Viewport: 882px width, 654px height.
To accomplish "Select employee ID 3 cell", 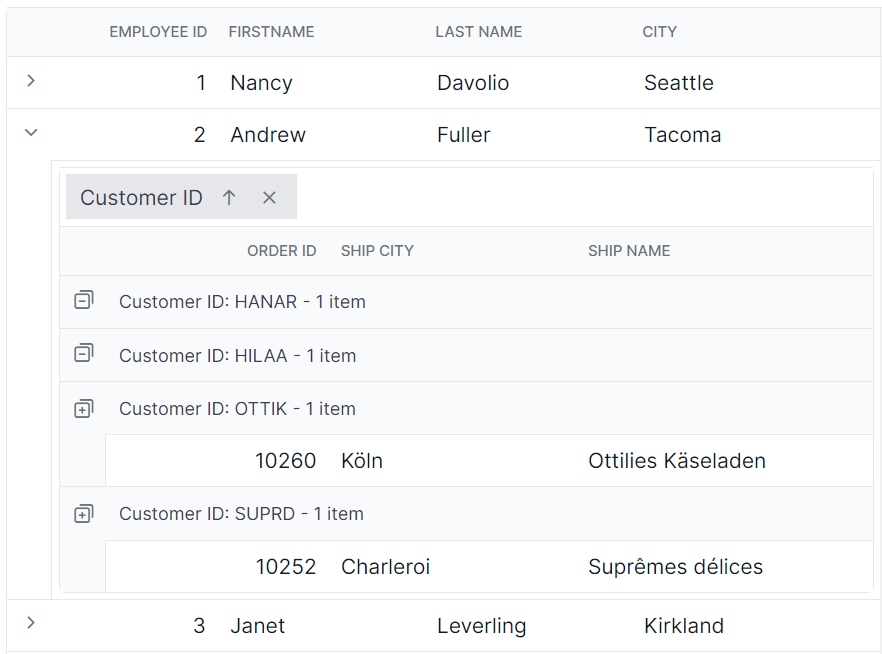I will click(x=199, y=626).
